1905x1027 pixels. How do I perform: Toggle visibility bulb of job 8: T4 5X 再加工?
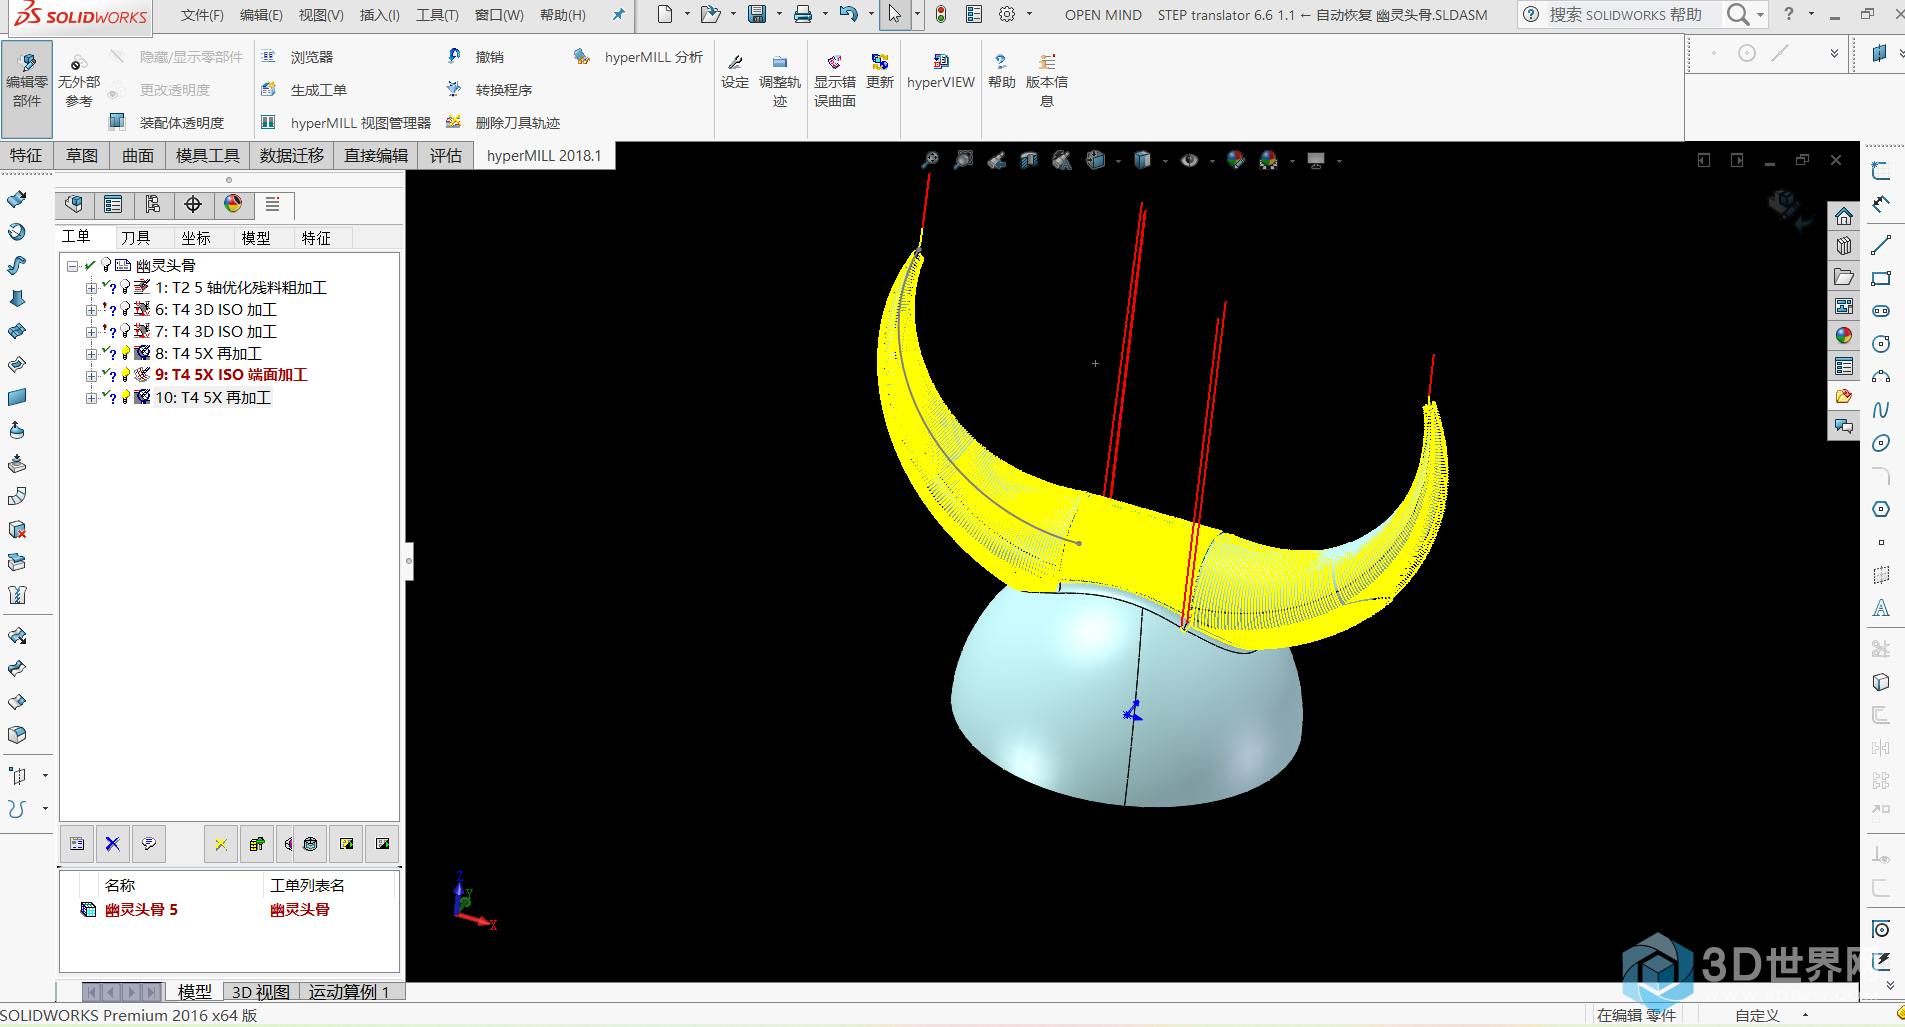pyautogui.click(x=126, y=353)
